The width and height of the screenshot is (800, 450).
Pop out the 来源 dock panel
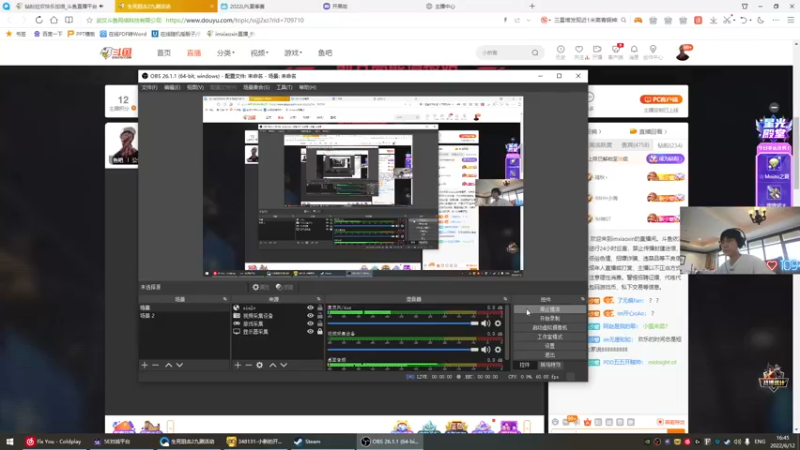(x=318, y=299)
